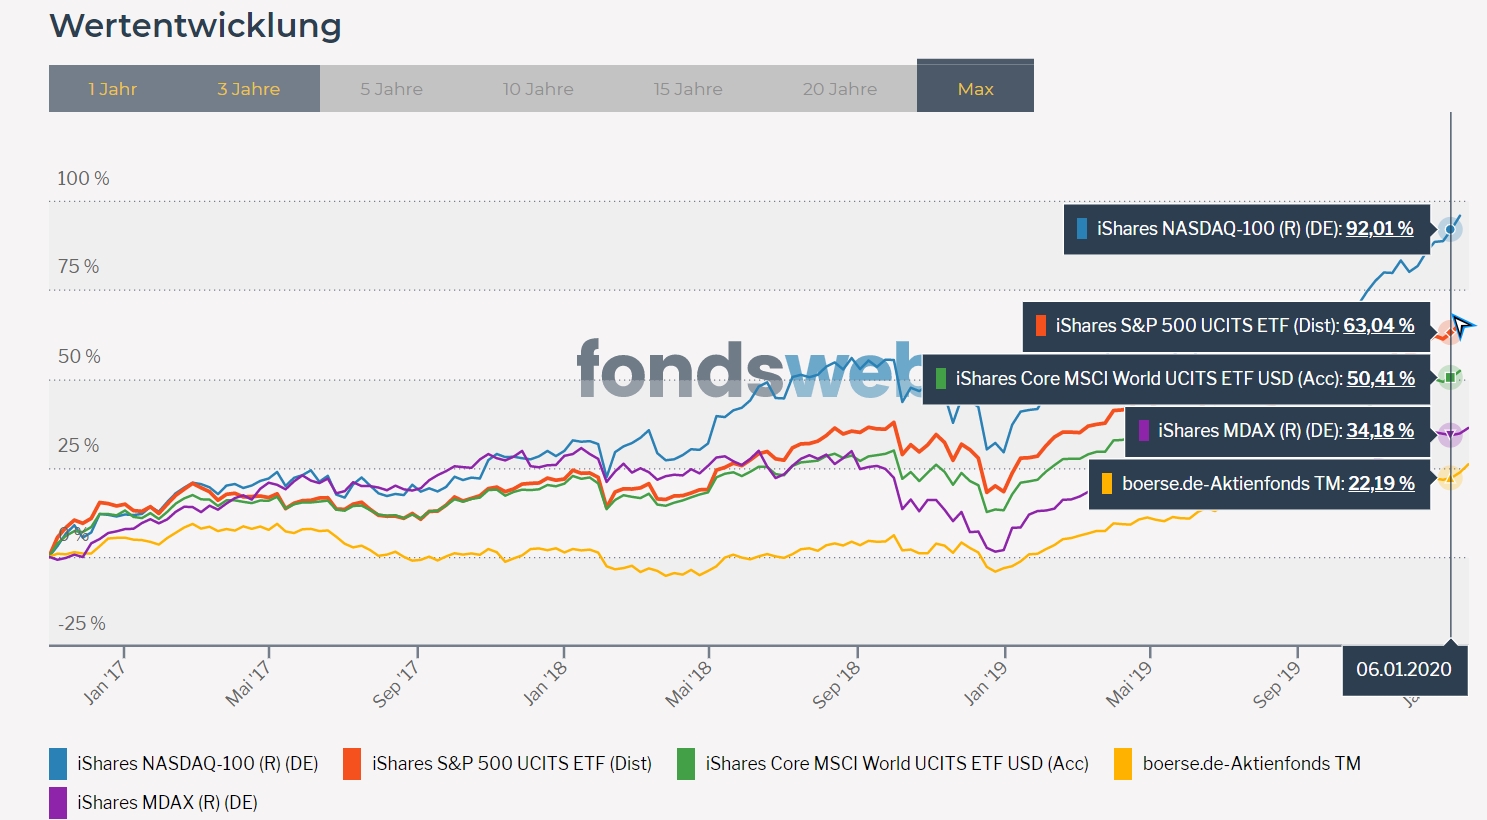Click the 100 % axis label

[x=83, y=178]
